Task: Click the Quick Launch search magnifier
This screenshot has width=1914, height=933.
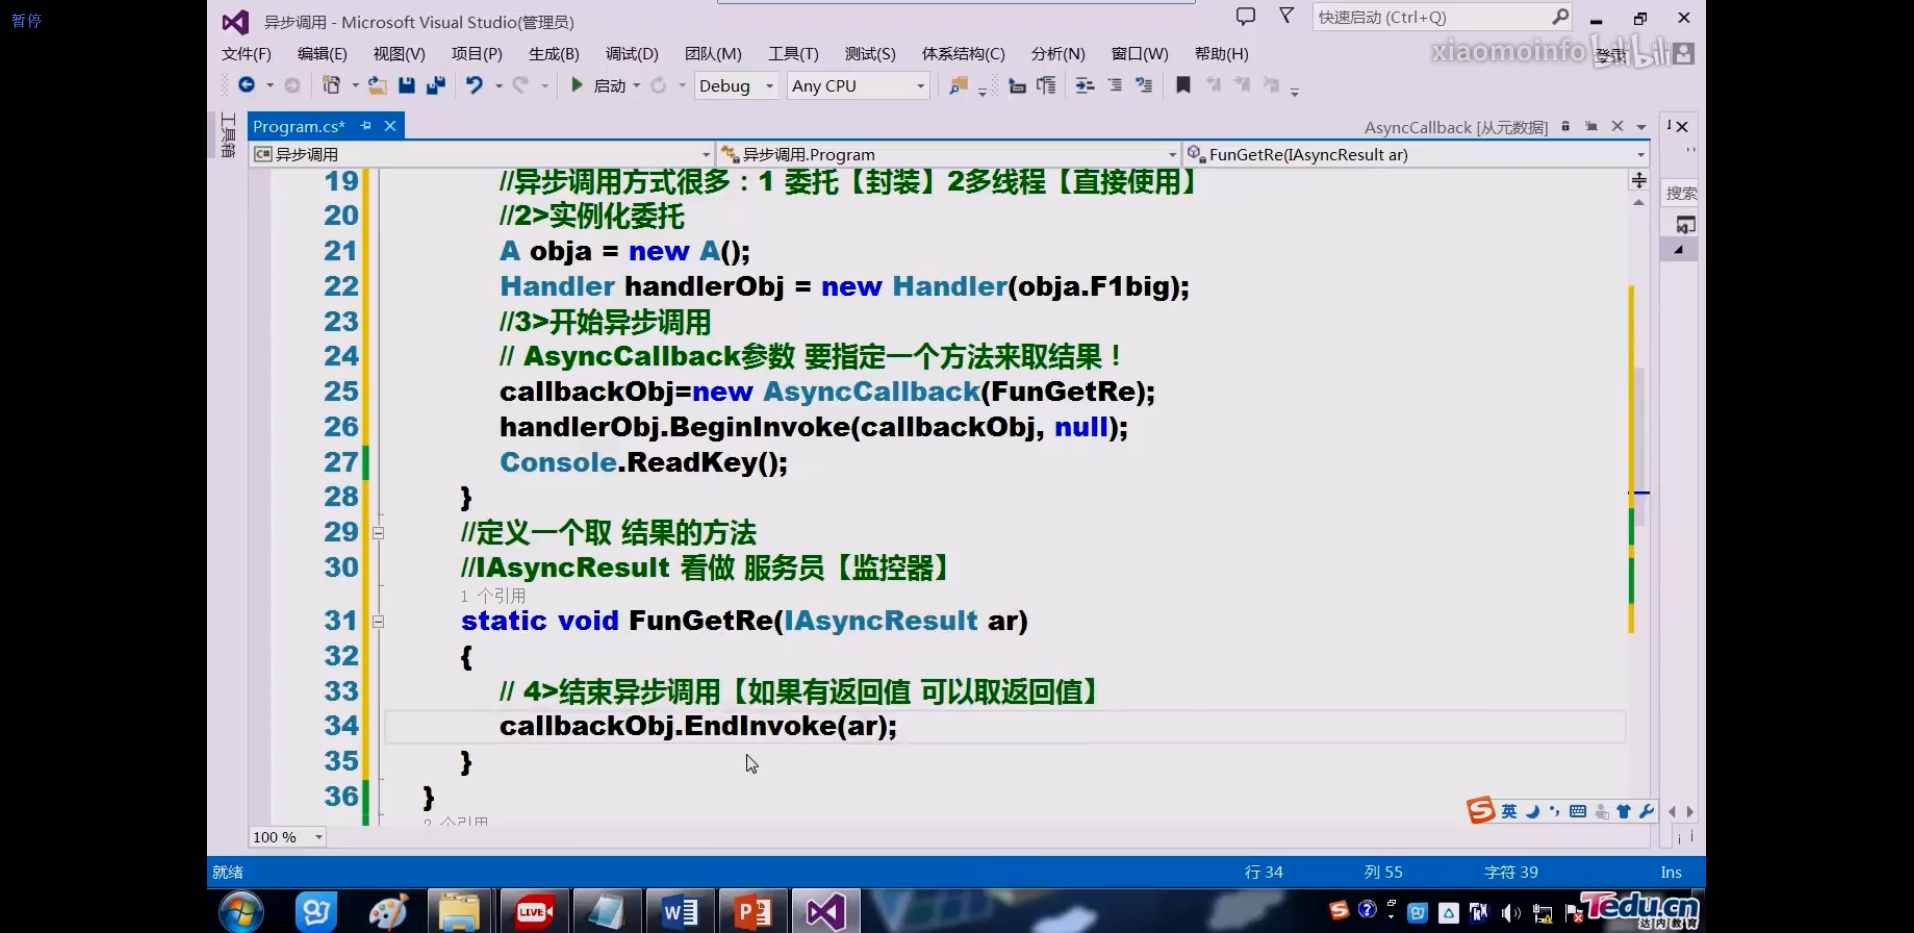Action: 1560,17
